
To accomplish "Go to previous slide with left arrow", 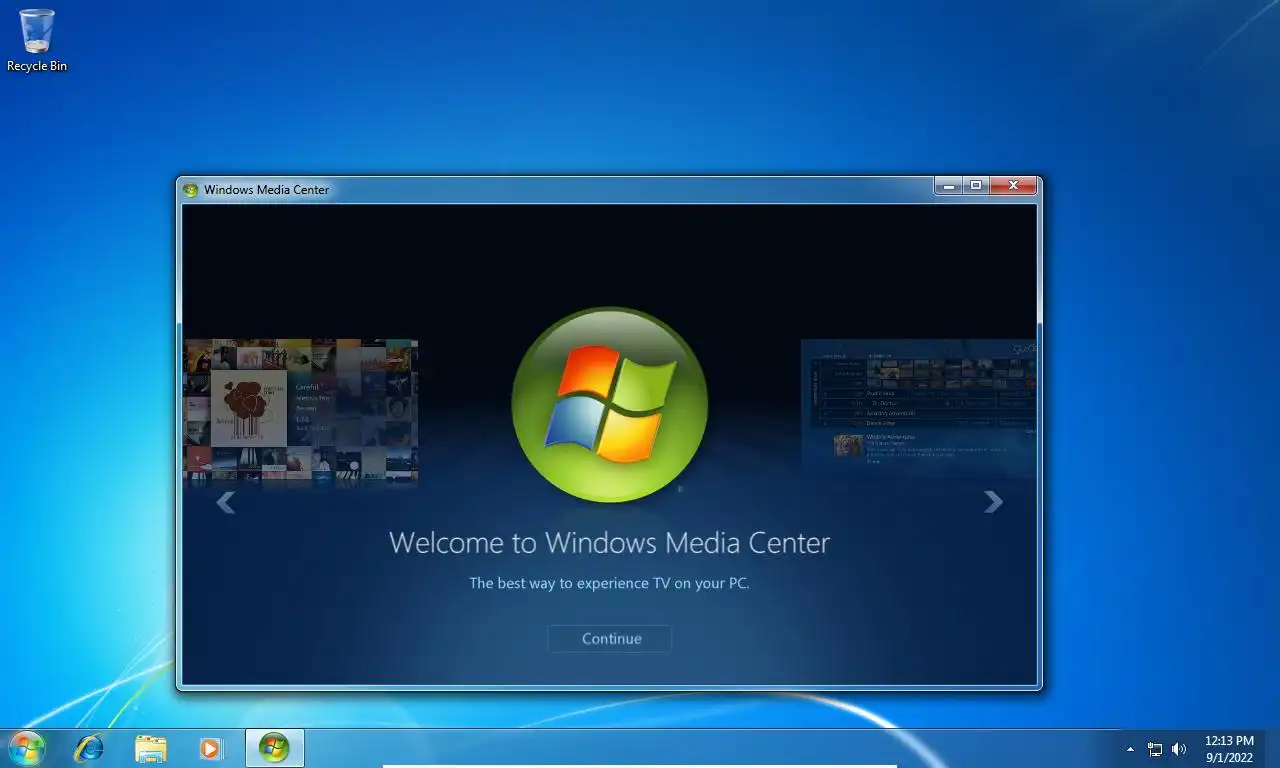I will click(226, 502).
